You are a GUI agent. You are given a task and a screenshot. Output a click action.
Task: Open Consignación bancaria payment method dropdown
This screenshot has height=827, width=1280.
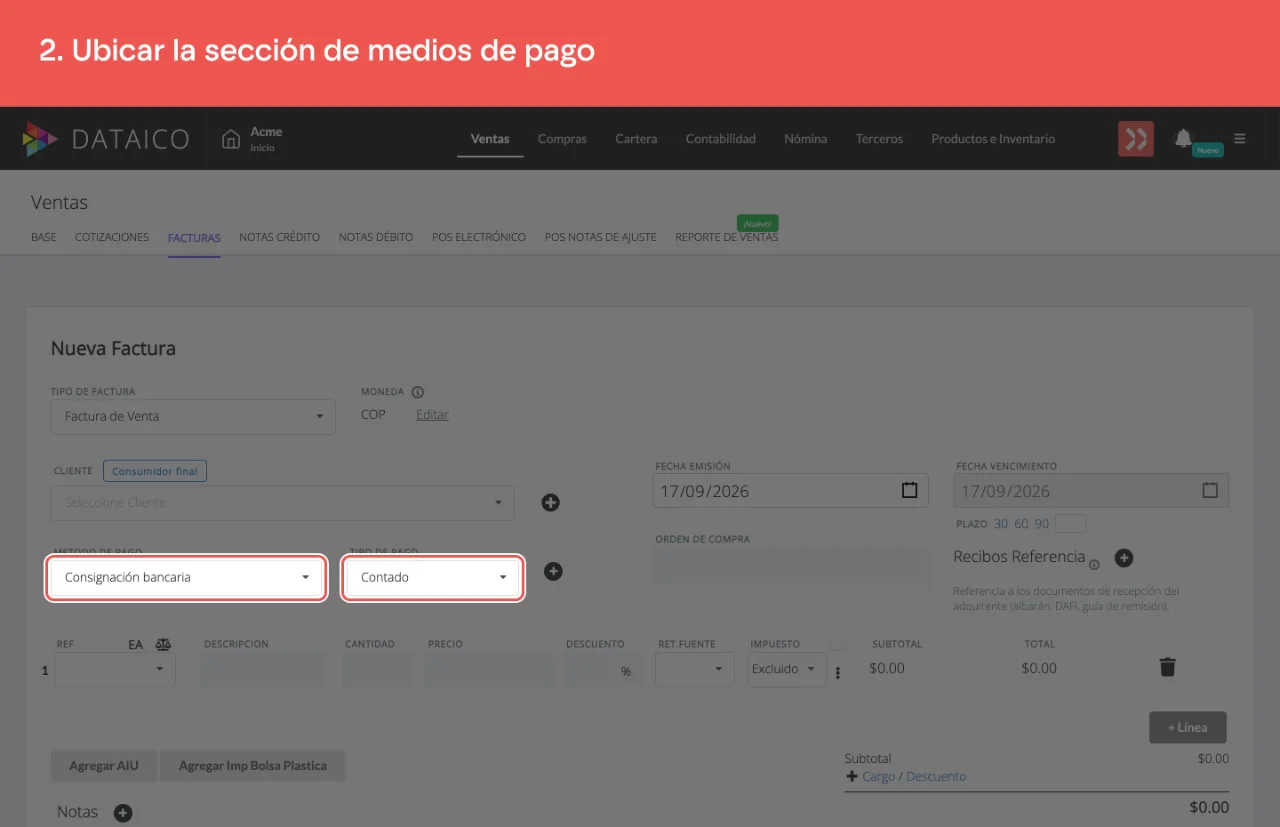pos(187,577)
